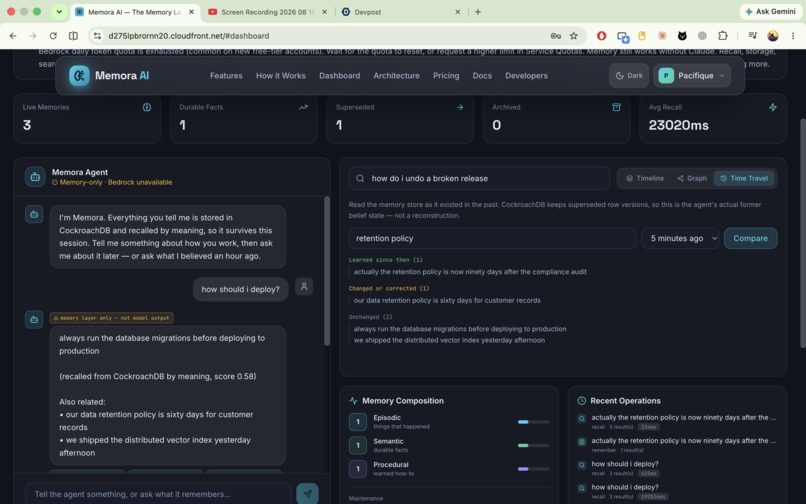Click the Memora AI logo icon
The image size is (806, 504).
(x=79, y=76)
